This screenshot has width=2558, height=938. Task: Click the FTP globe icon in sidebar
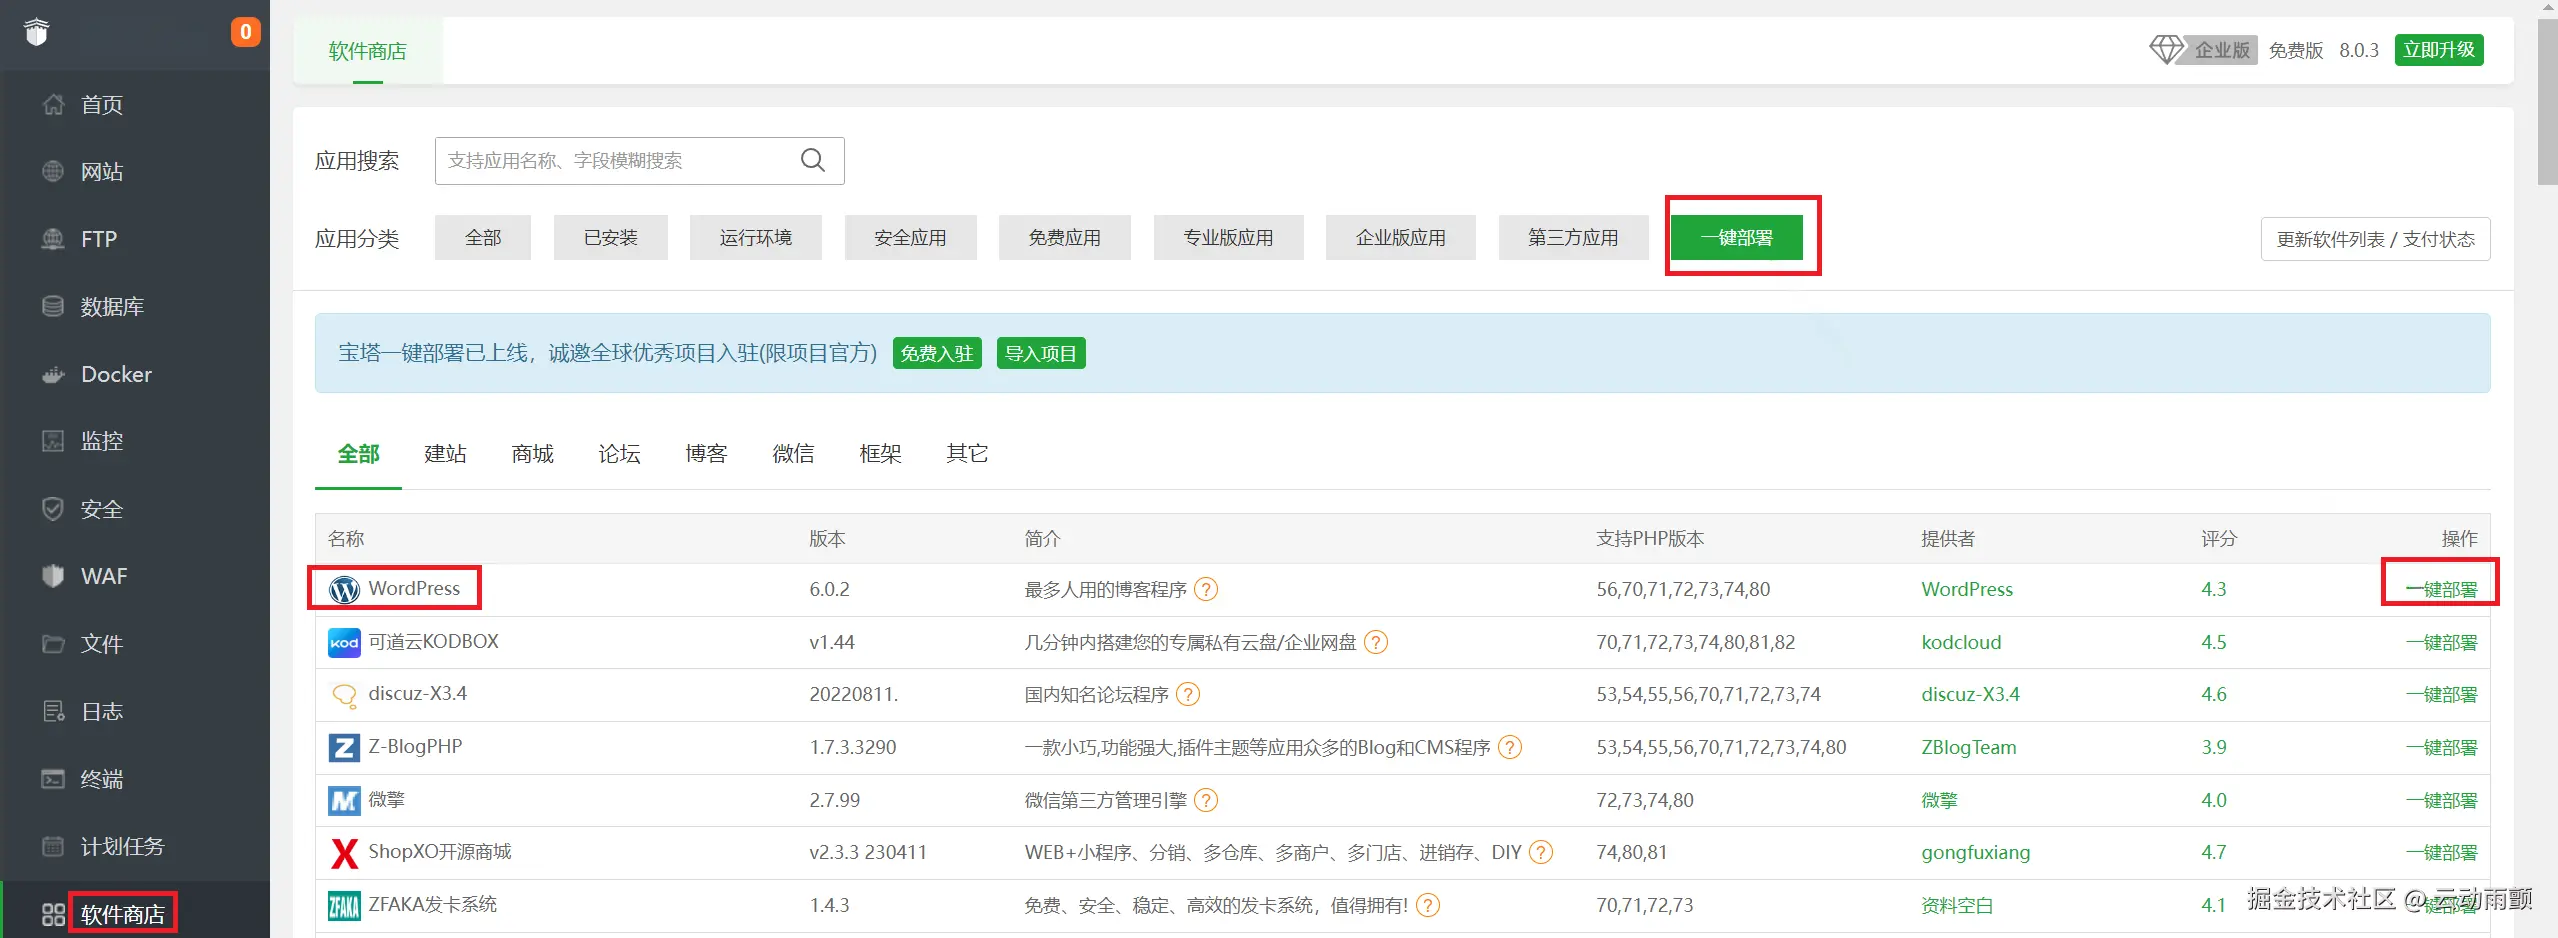tap(53, 239)
